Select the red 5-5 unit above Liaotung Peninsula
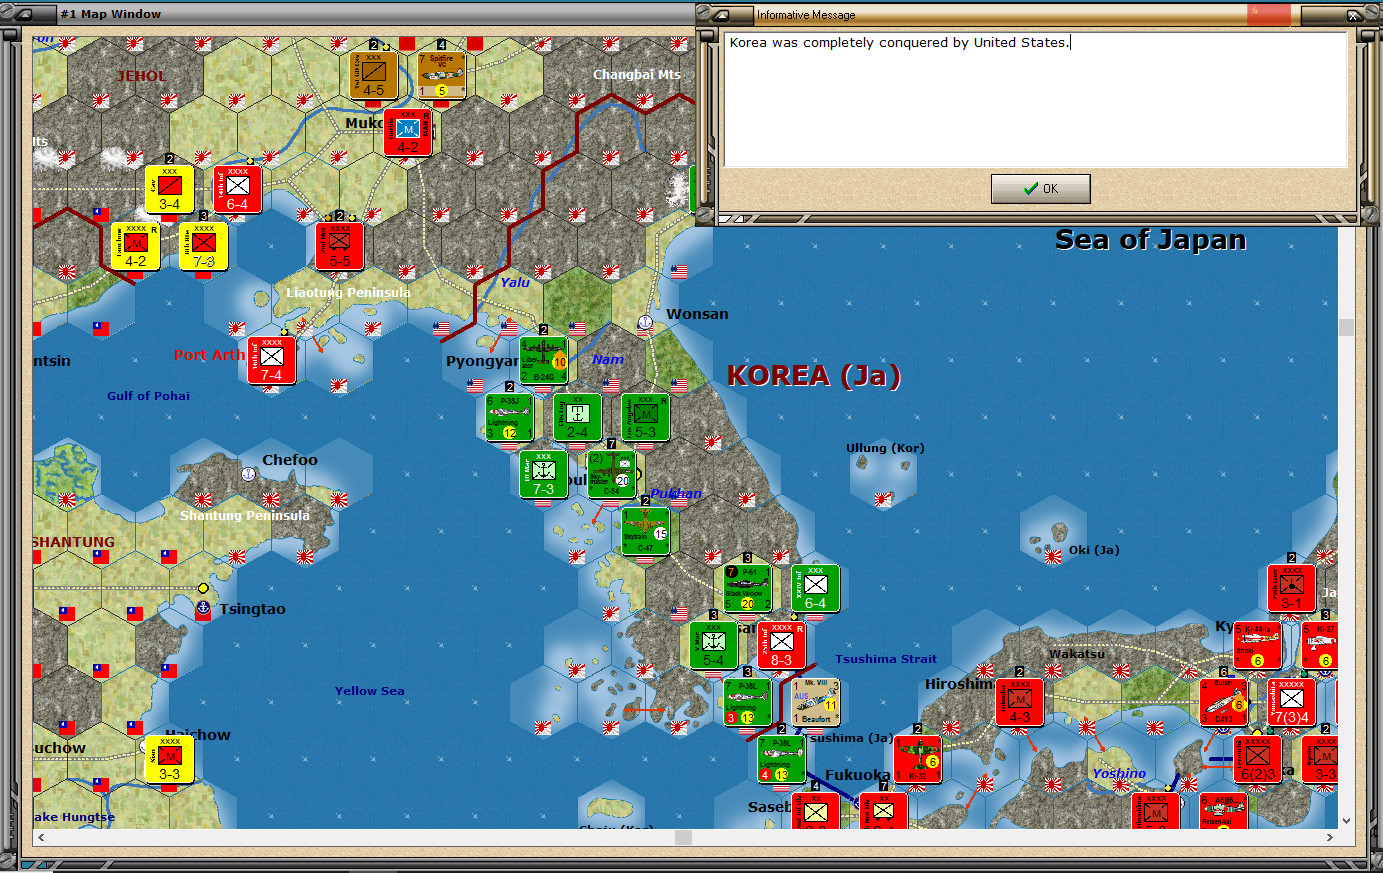Image resolution: width=1383 pixels, height=873 pixels. coord(340,246)
